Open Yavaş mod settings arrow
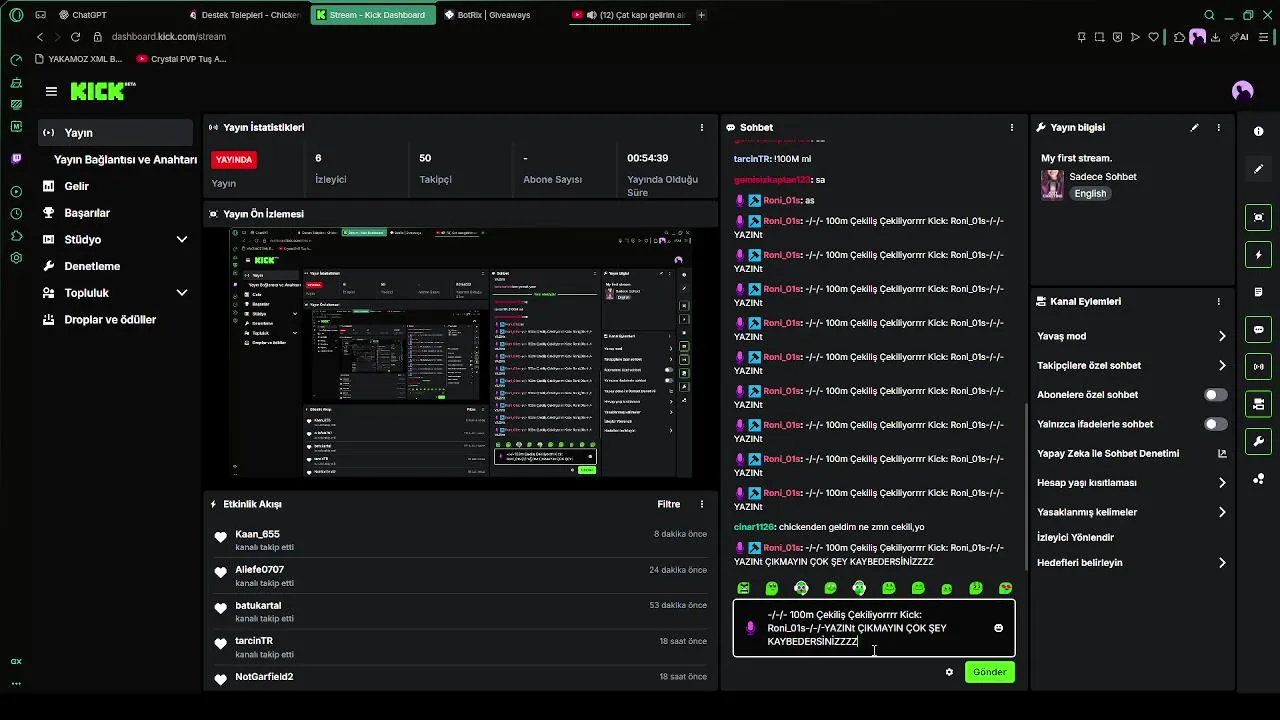This screenshot has width=1280, height=720. (x=1222, y=336)
